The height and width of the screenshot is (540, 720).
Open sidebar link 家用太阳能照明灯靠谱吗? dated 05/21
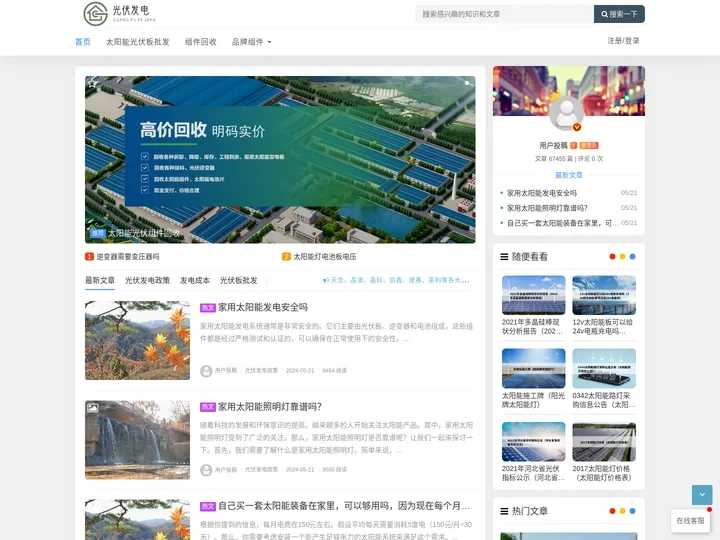(x=547, y=208)
